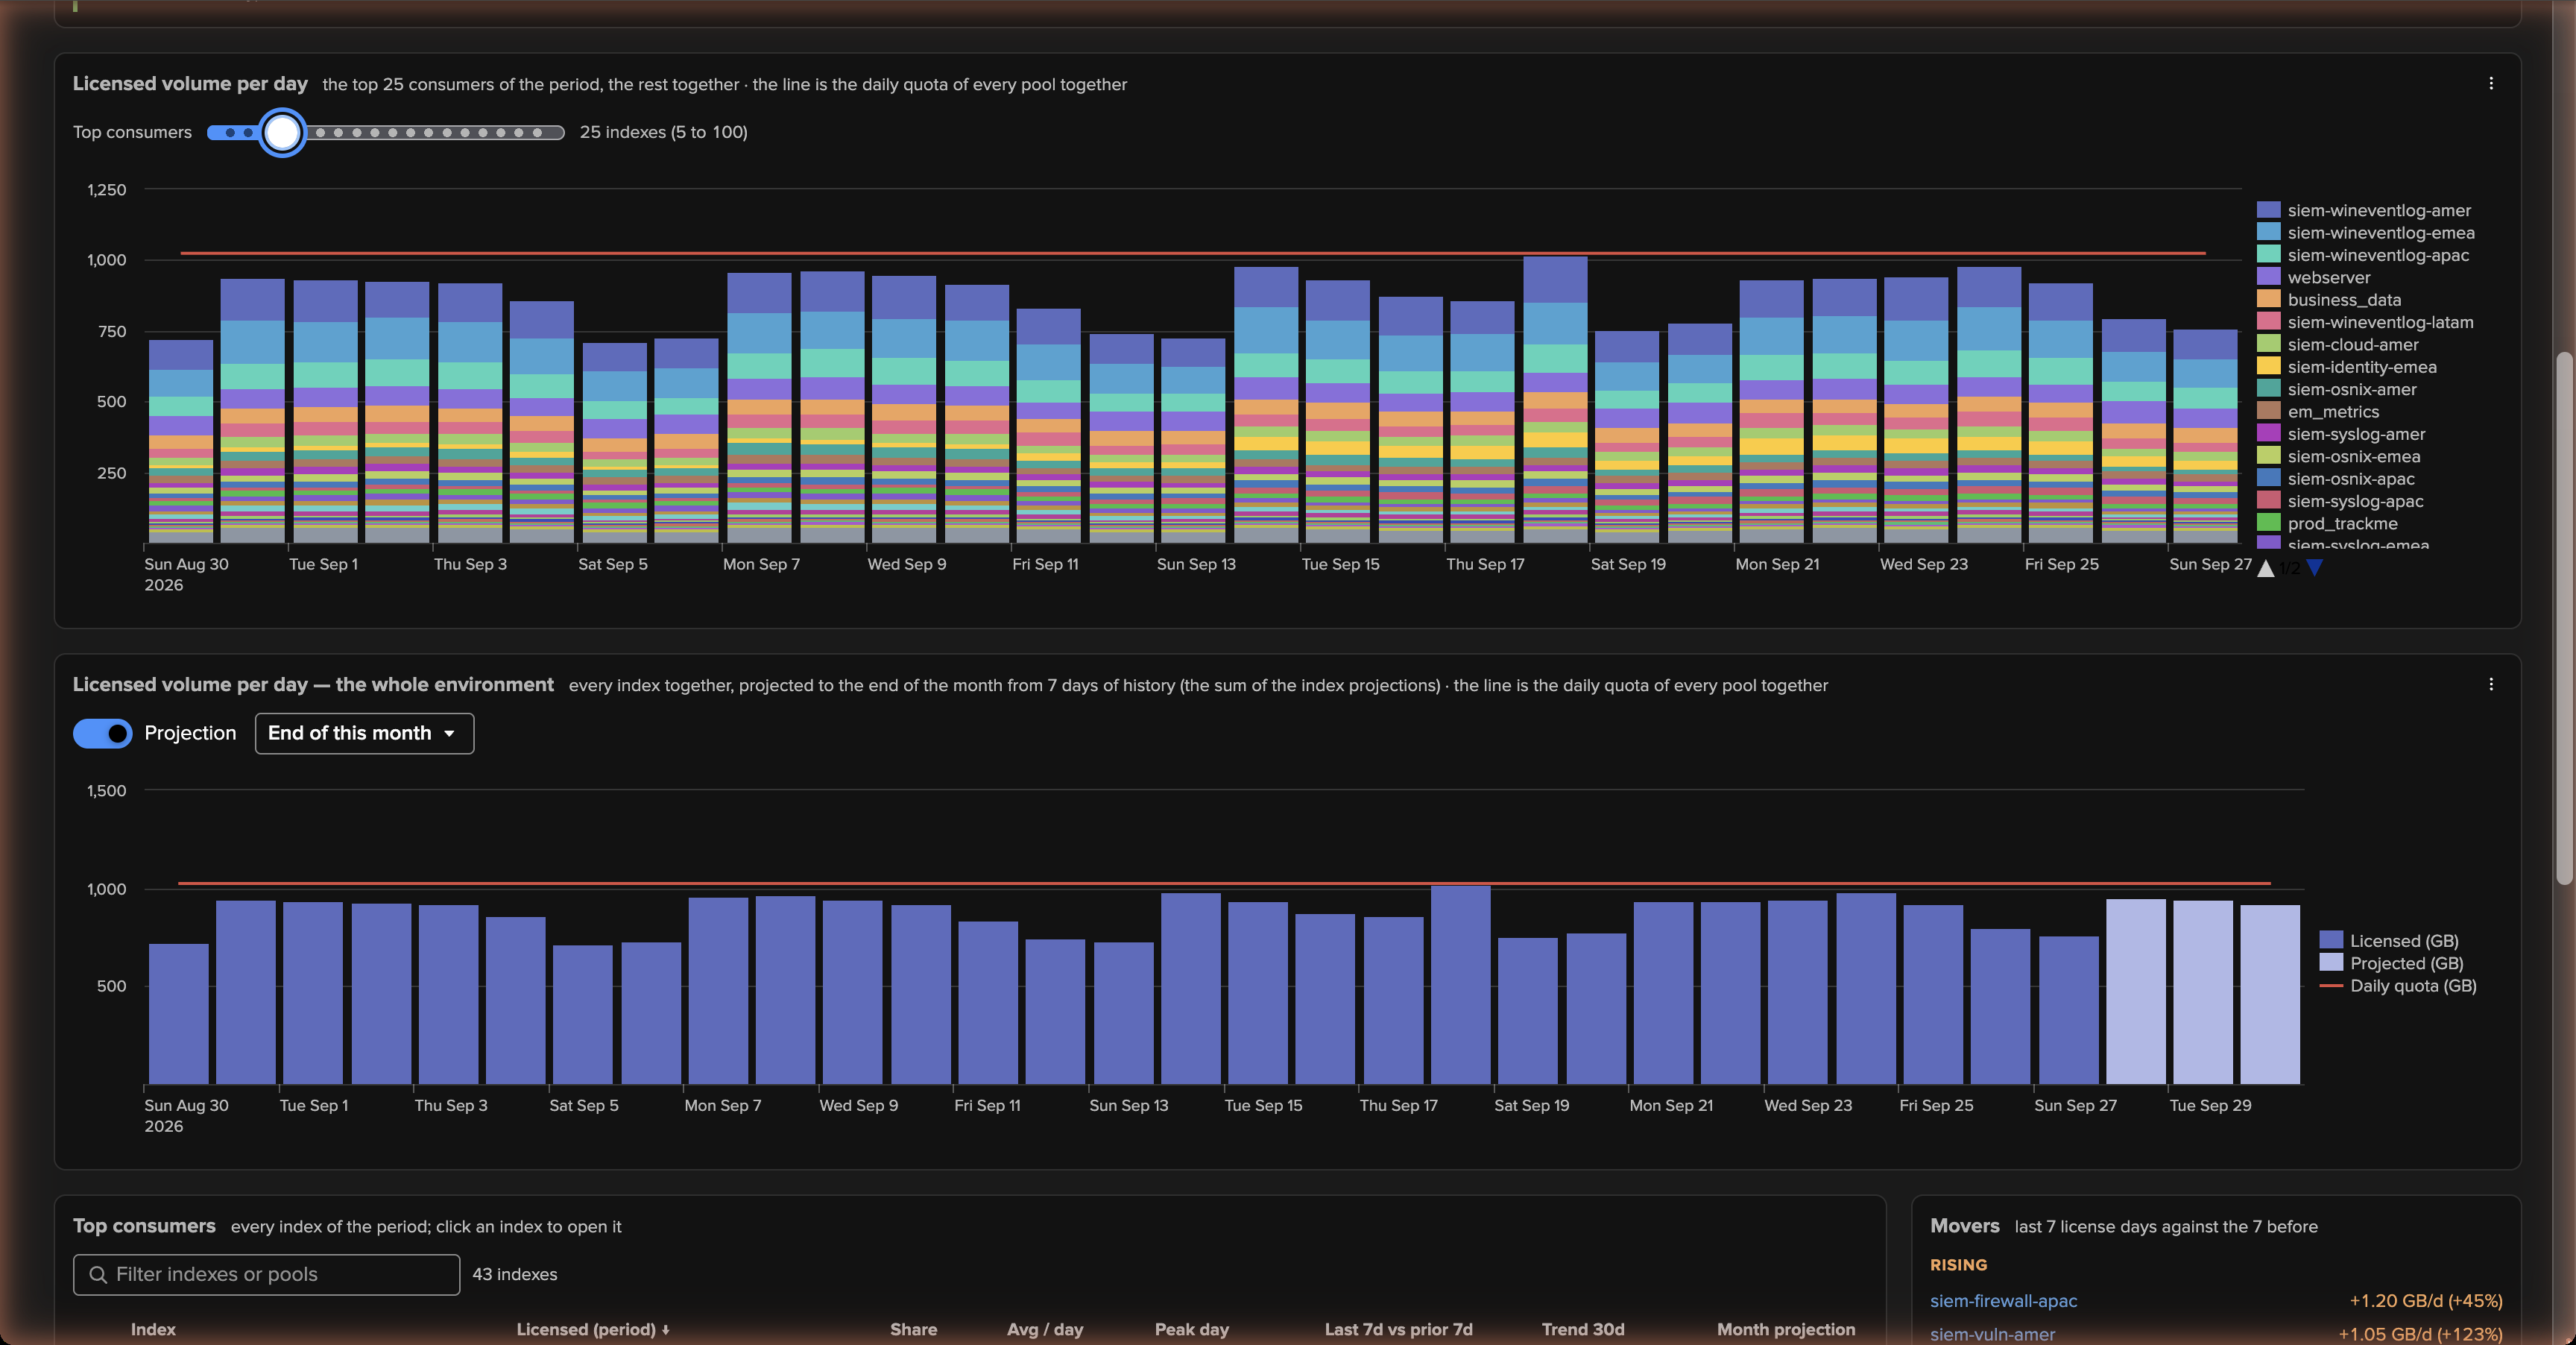Sort by Last 7d vs prior 7d
This screenshot has height=1345, width=2576.
point(1398,1330)
